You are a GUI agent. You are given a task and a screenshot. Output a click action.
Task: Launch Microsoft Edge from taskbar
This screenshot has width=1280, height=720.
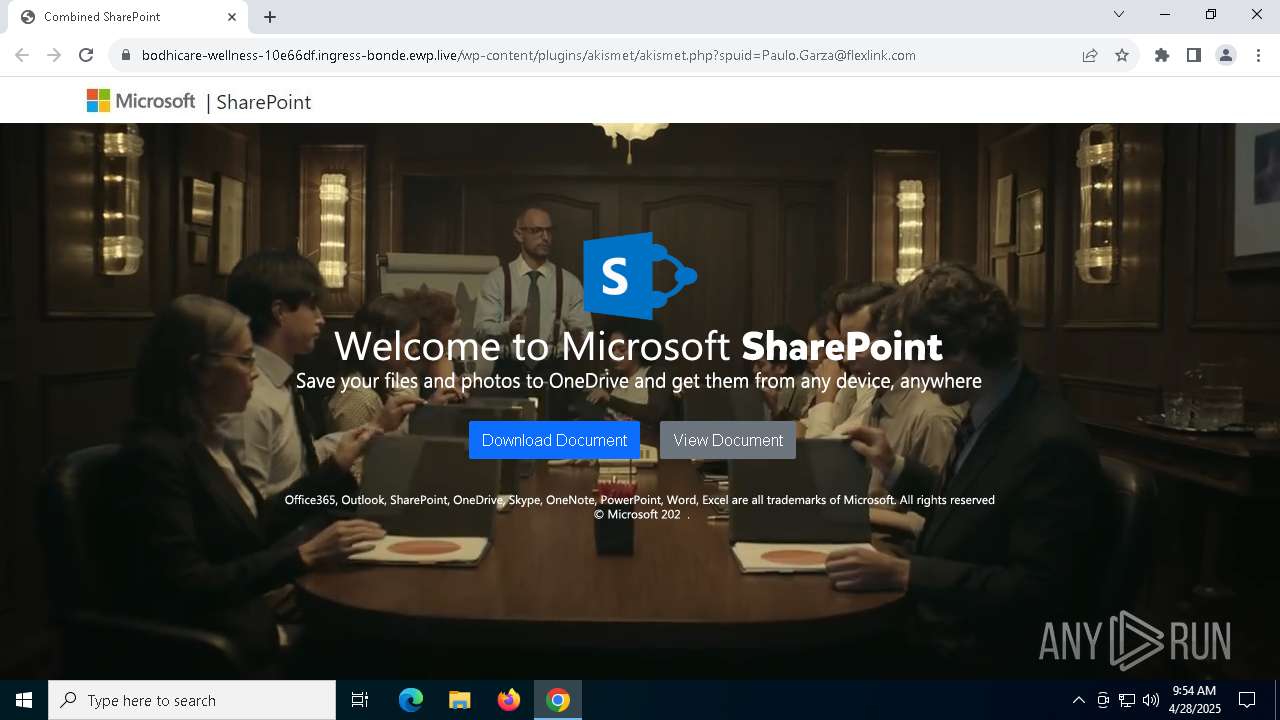click(x=411, y=700)
